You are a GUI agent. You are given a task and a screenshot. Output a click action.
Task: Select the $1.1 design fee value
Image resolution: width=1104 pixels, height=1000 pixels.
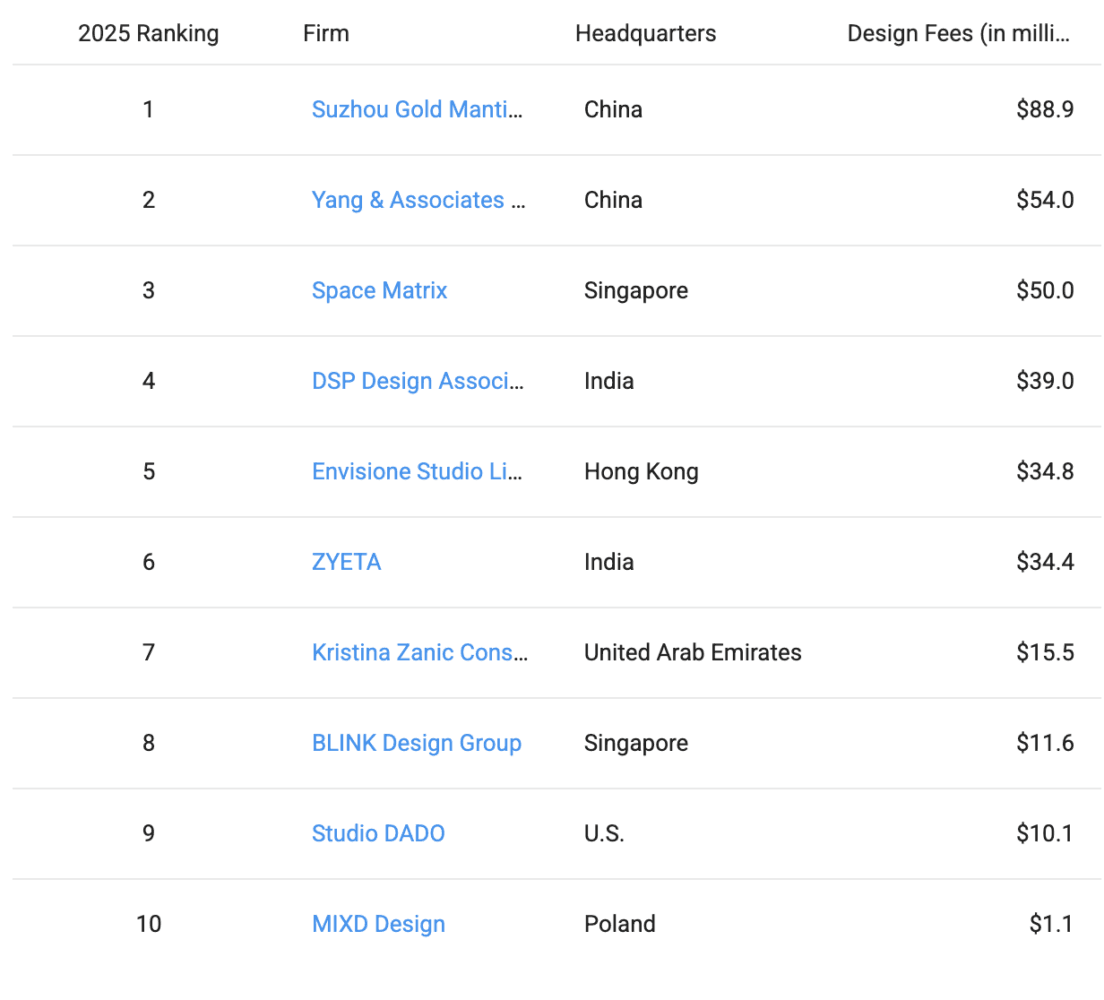[1051, 925]
